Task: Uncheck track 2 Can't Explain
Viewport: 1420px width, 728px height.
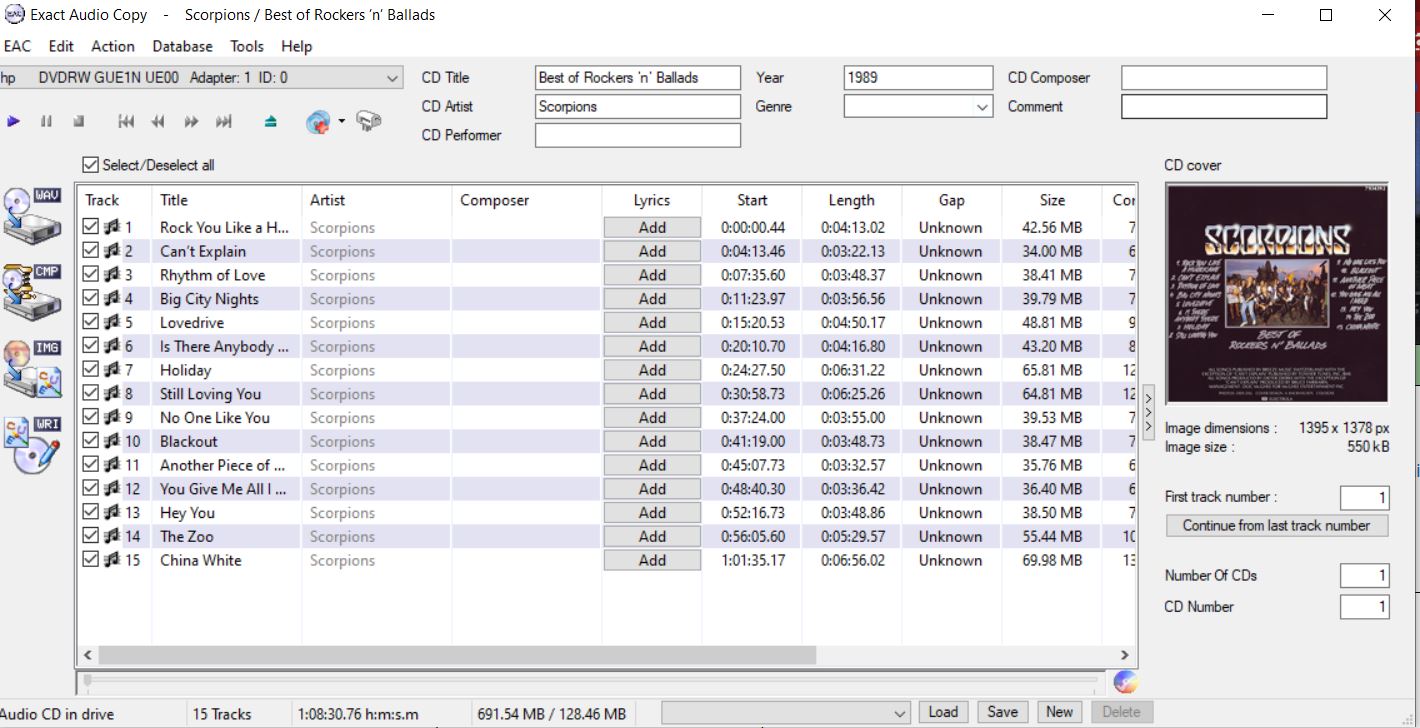Action: (x=91, y=251)
